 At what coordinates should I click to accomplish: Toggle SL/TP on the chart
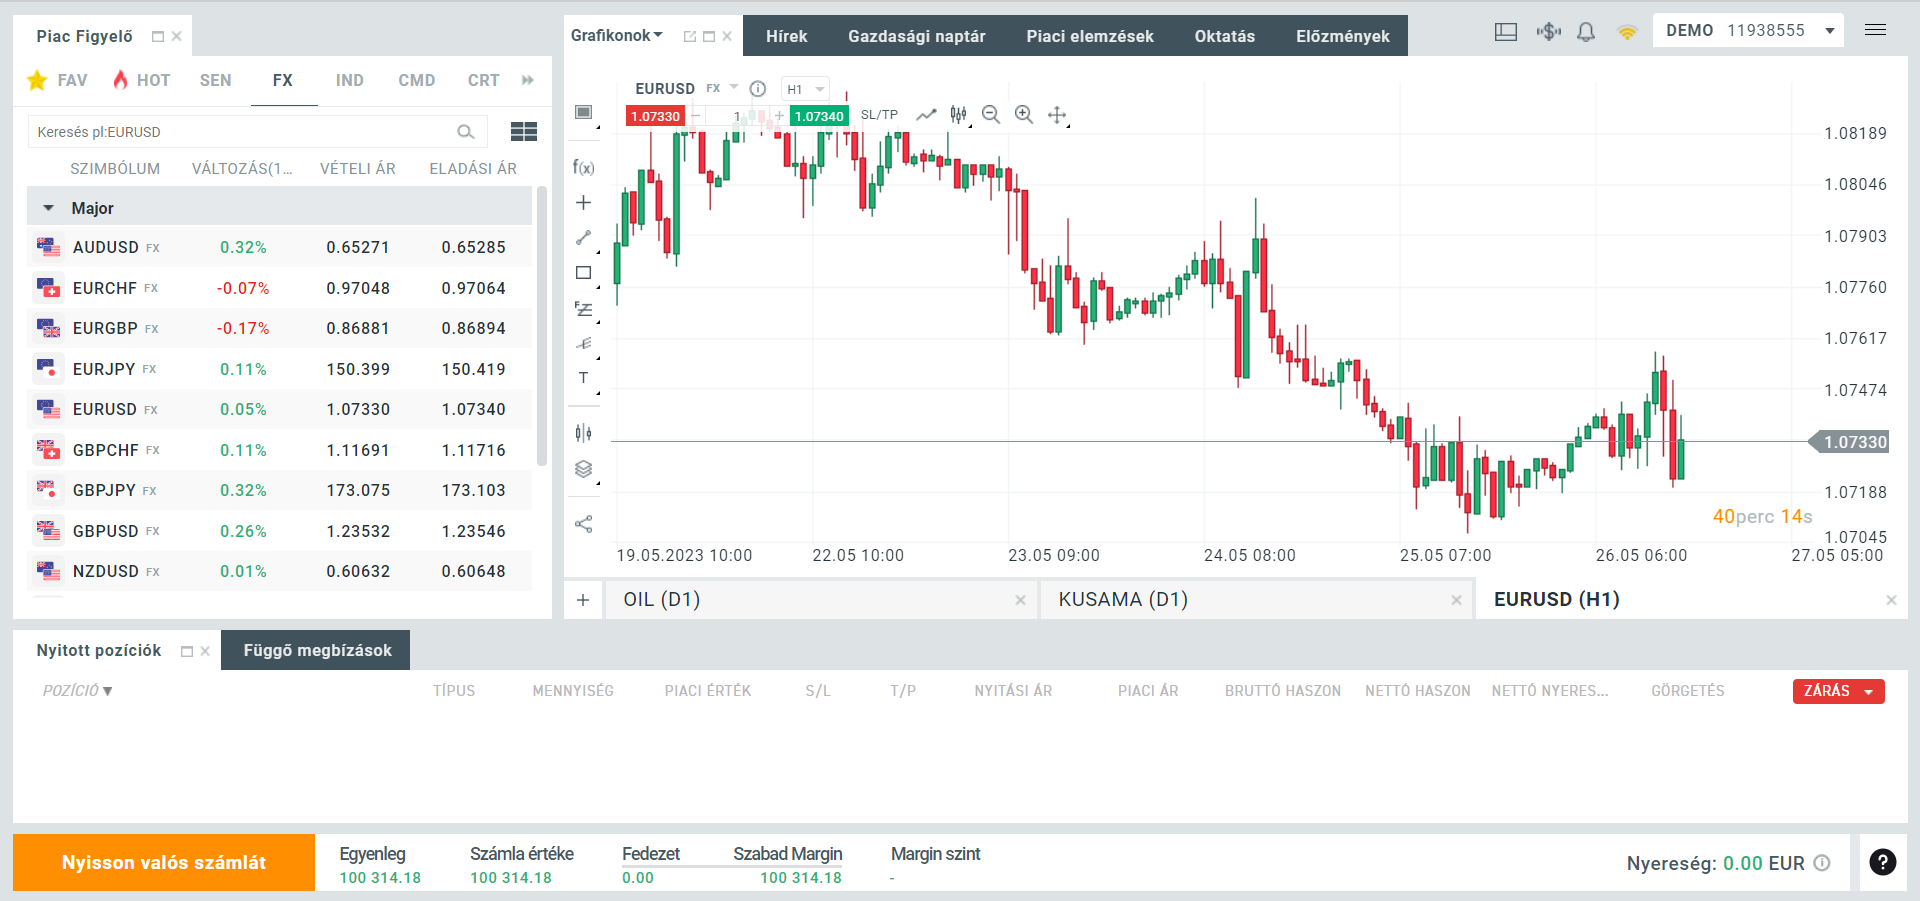(x=880, y=115)
